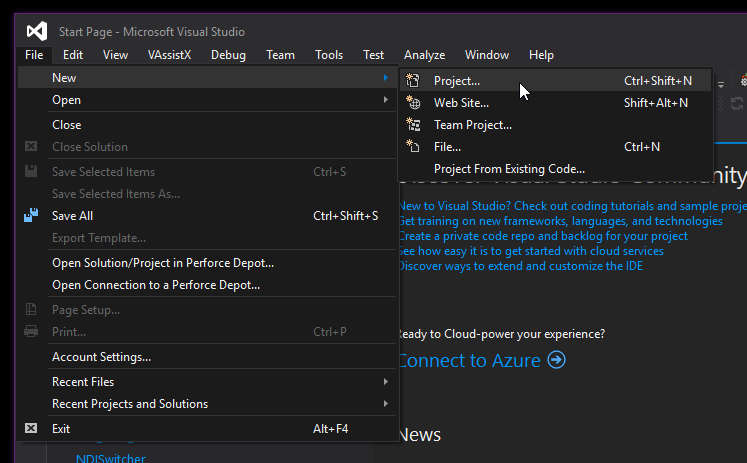Click the Save All disk icon
This screenshot has height=463, width=747.
click(x=31, y=215)
